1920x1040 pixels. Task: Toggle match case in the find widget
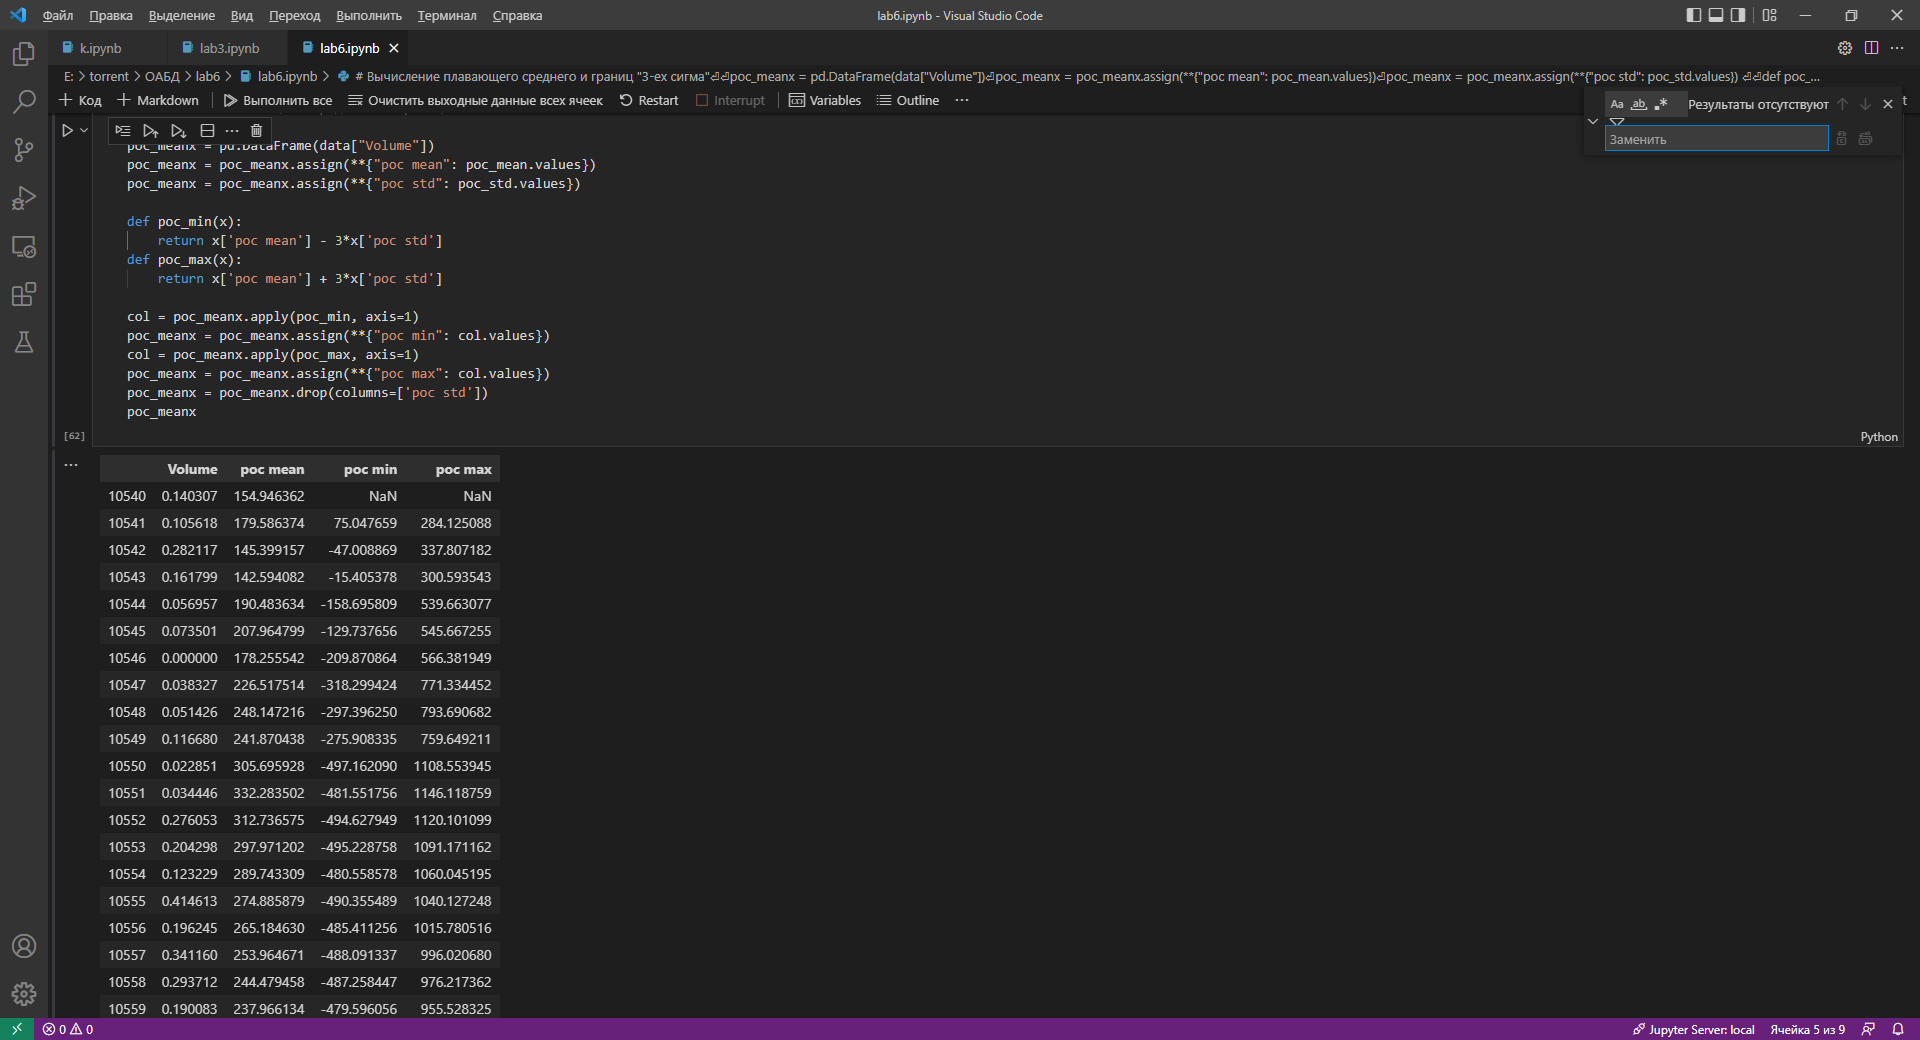coord(1618,104)
